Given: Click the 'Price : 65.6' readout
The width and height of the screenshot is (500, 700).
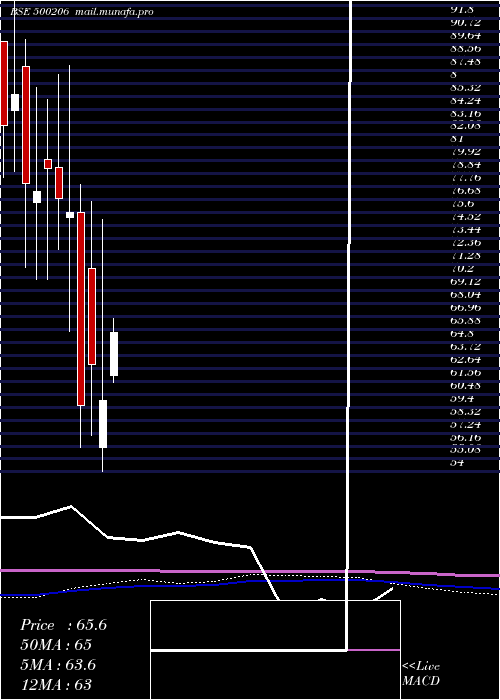Looking at the screenshot, I should pyautogui.click(x=63, y=625).
